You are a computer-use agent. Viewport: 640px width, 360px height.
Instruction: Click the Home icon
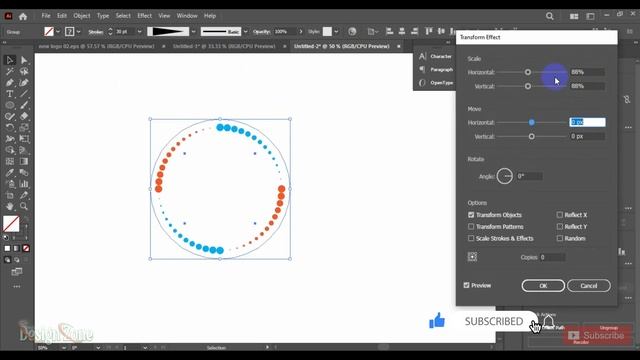click(x=23, y=16)
